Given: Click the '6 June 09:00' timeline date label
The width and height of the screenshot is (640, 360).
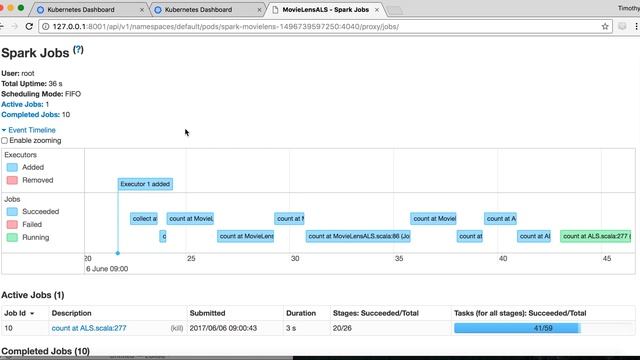Looking at the screenshot, I should [x=107, y=269].
